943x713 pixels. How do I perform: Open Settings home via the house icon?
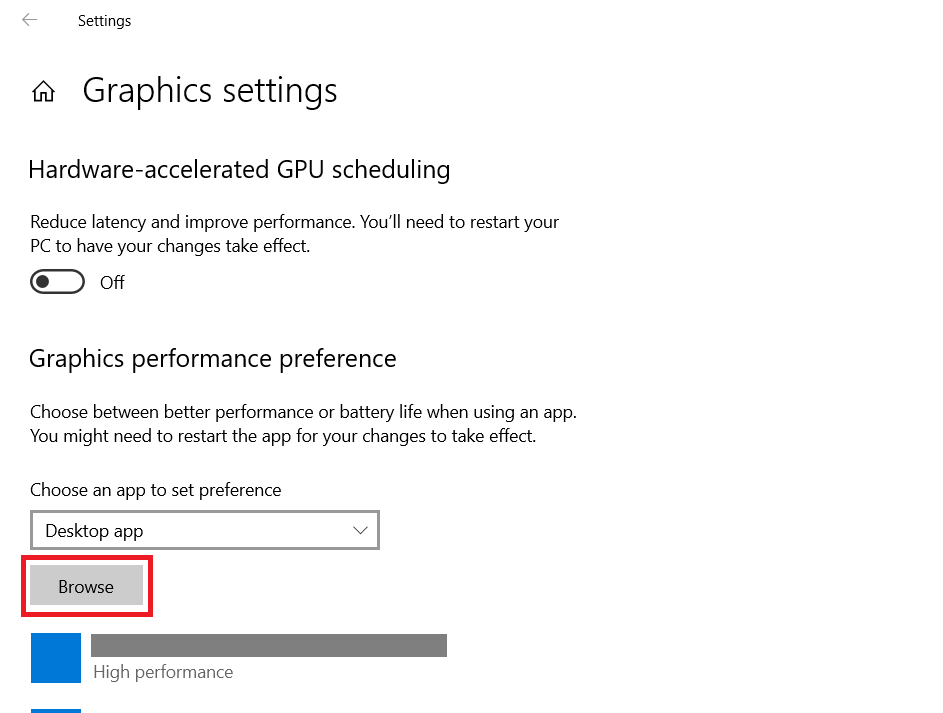click(x=43, y=91)
